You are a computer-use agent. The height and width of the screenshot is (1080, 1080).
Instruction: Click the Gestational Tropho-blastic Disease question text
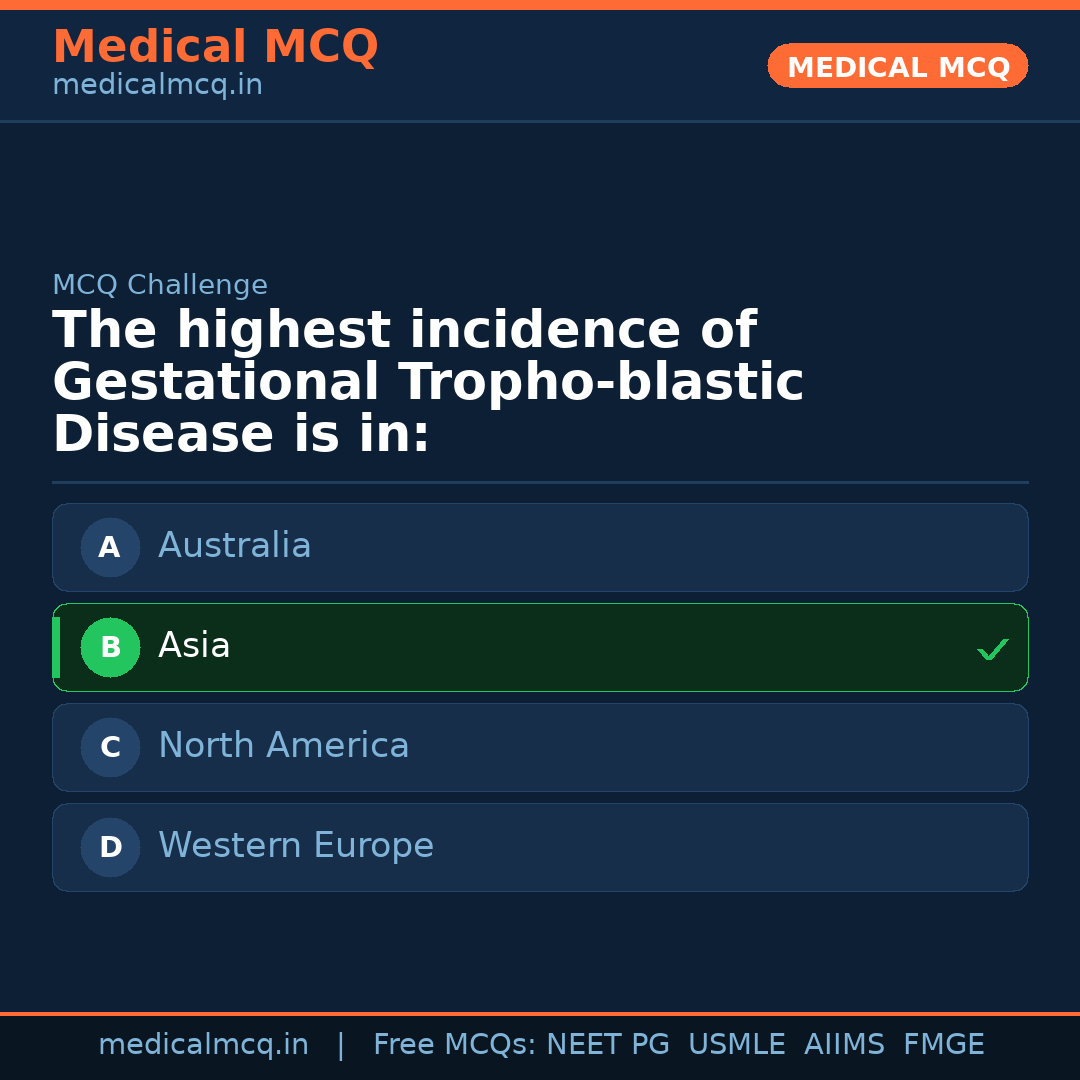pyautogui.click(x=428, y=383)
